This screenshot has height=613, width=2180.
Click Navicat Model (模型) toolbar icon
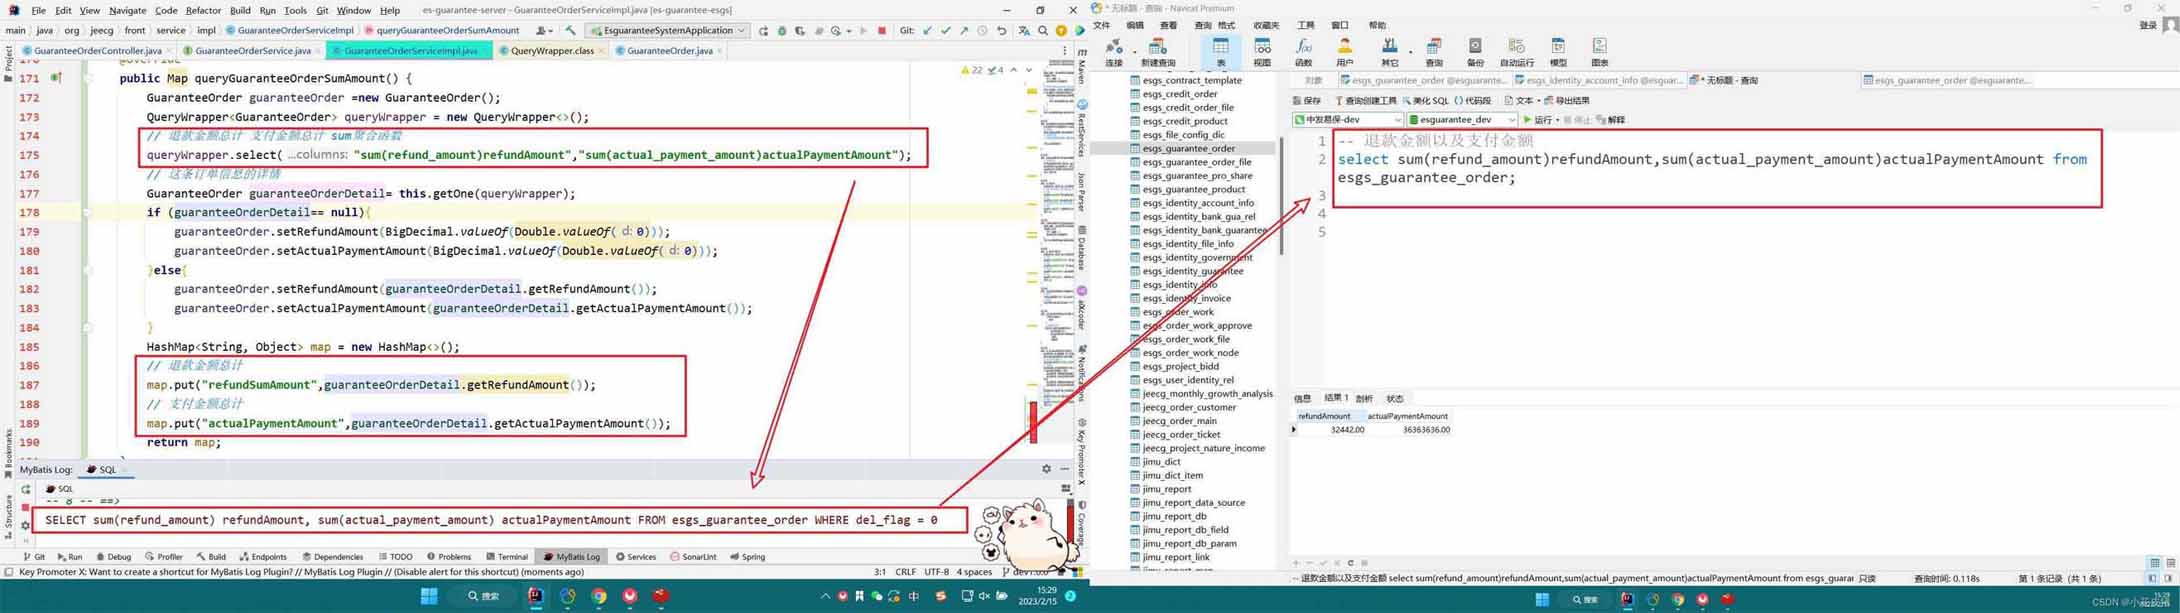click(x=1558, y=52)
